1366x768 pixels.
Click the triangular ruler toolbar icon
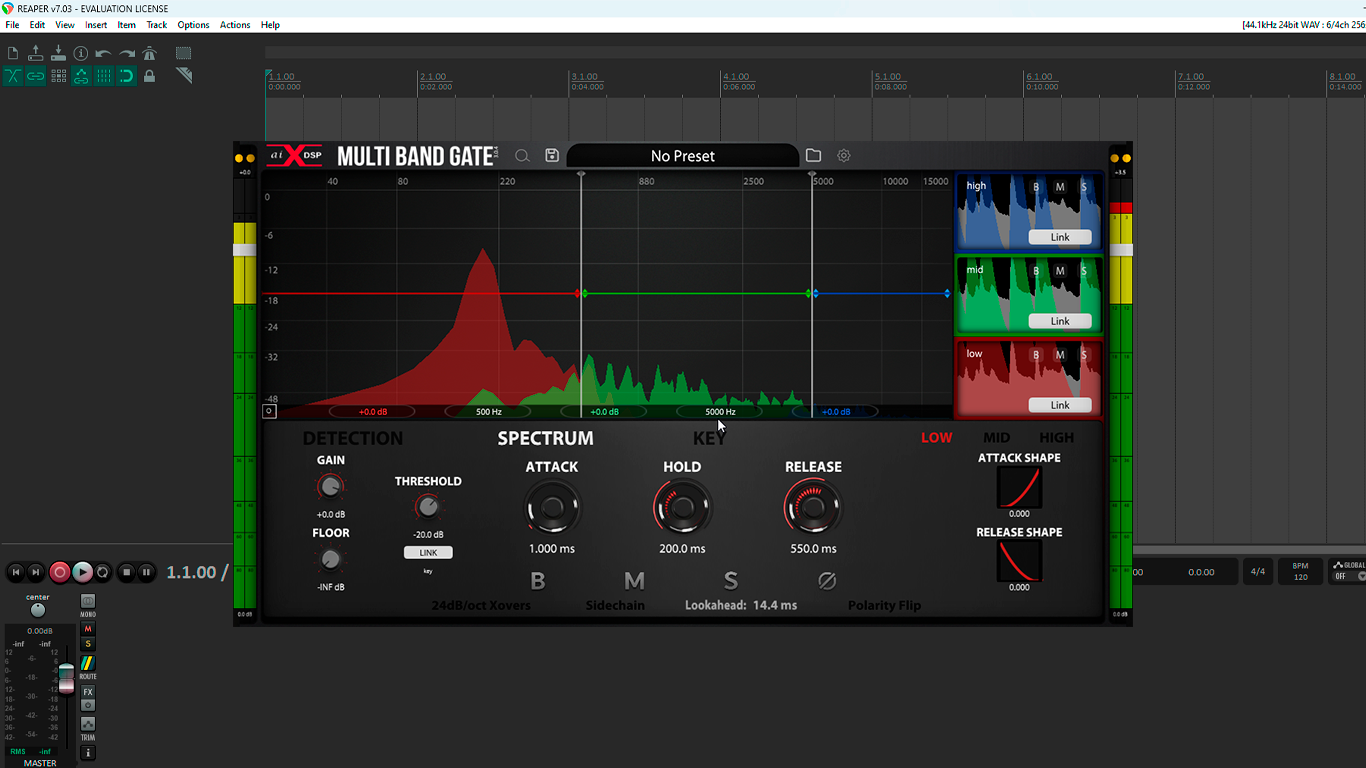coord(184,76)
